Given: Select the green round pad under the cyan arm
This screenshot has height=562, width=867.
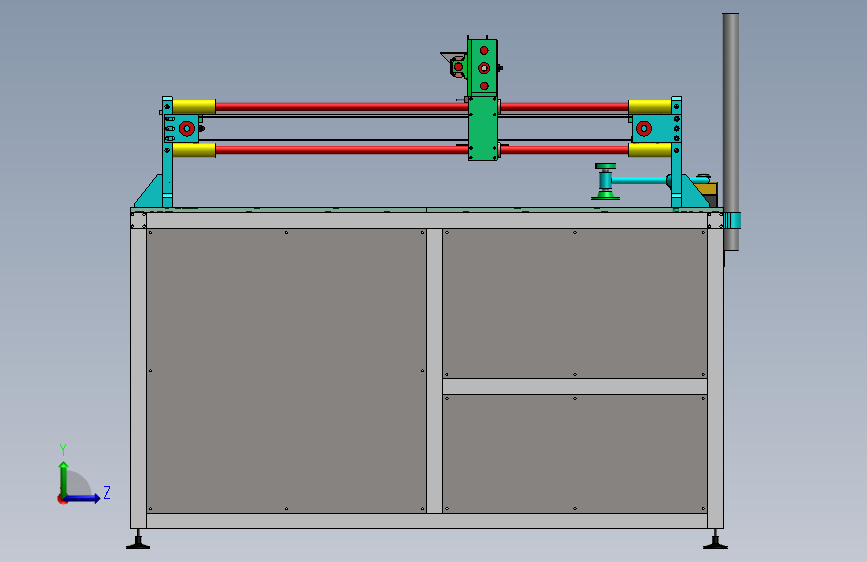Looking at the screenshot, I should pyautogui.click(x=605, y=196).
